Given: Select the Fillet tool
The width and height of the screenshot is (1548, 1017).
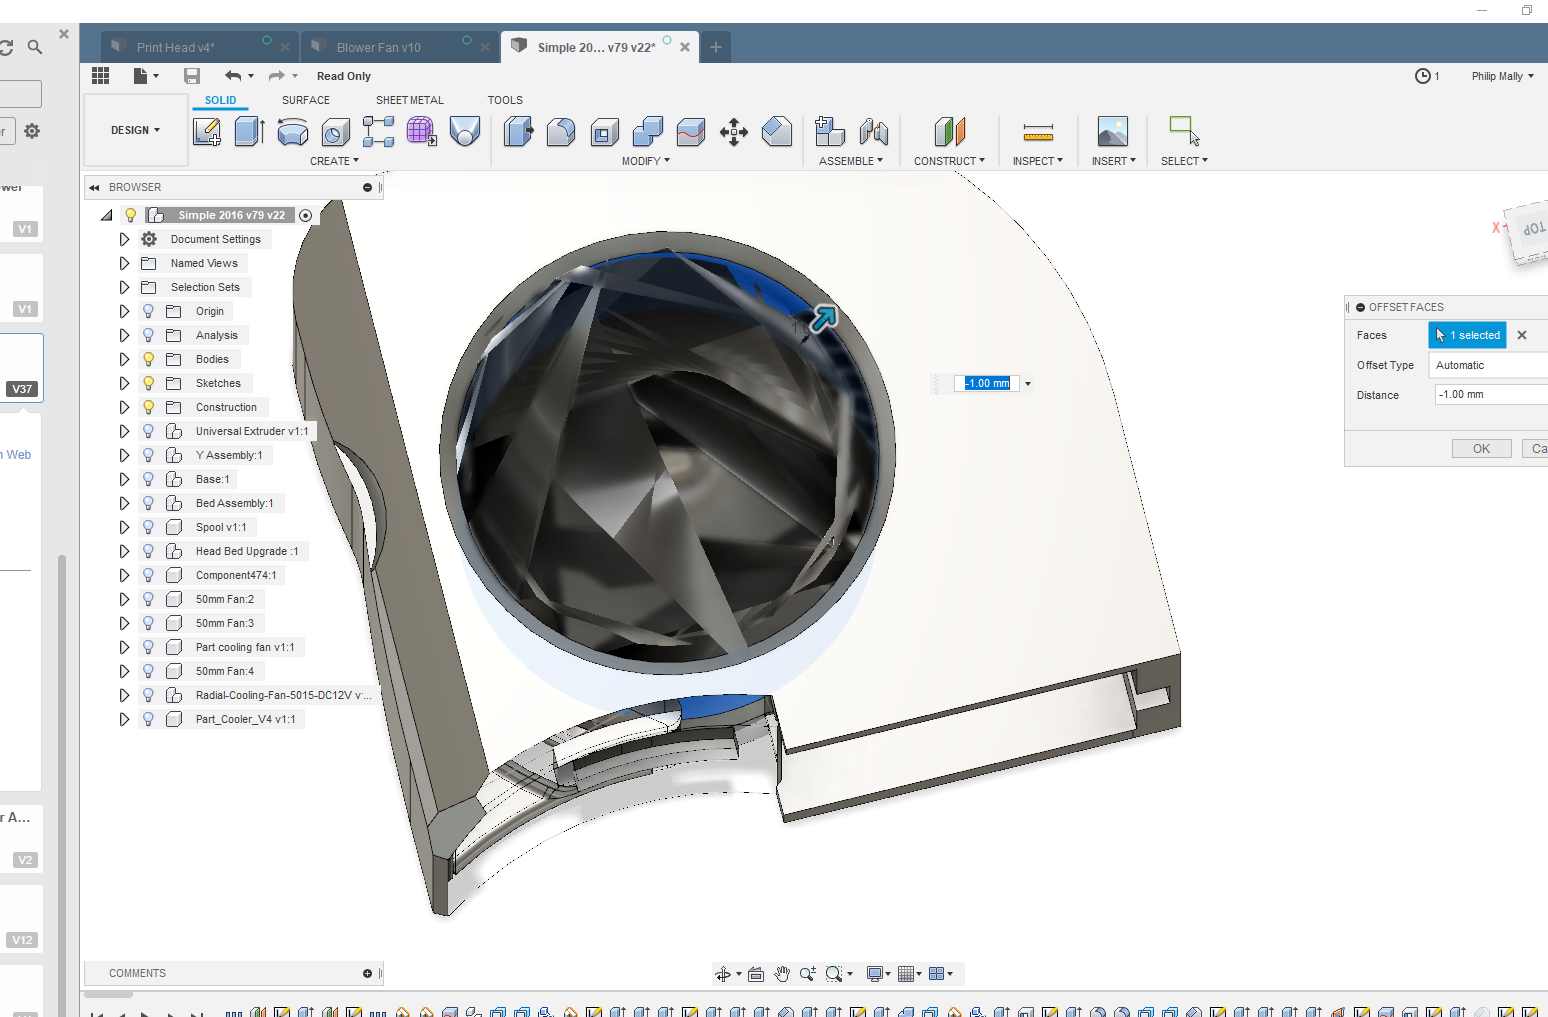Looking at the screenshot, I should pos(561,131).
